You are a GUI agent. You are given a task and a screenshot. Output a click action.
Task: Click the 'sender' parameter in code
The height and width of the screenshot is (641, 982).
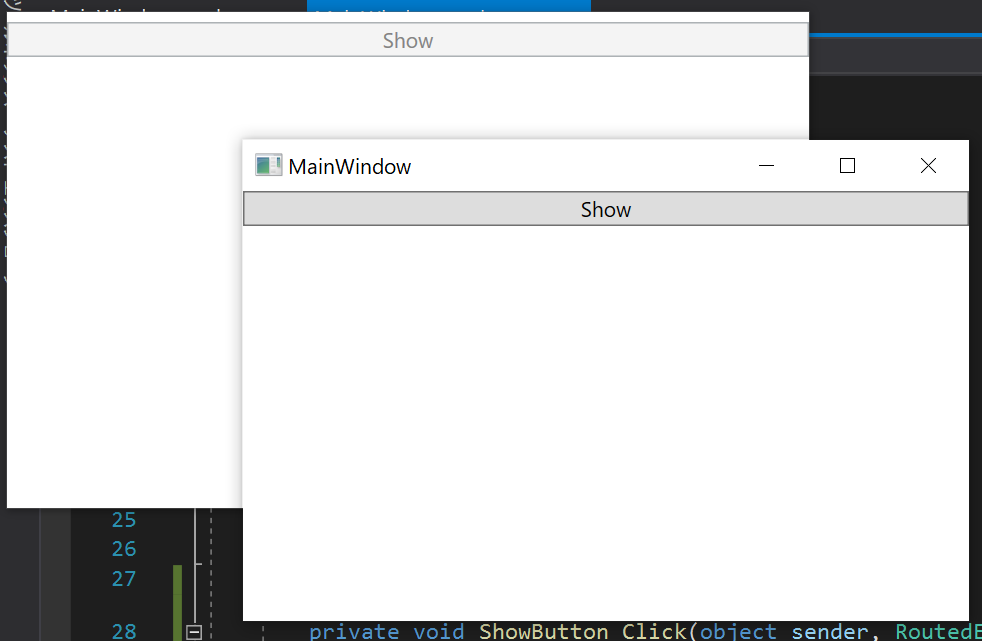(x=829, y=632)
